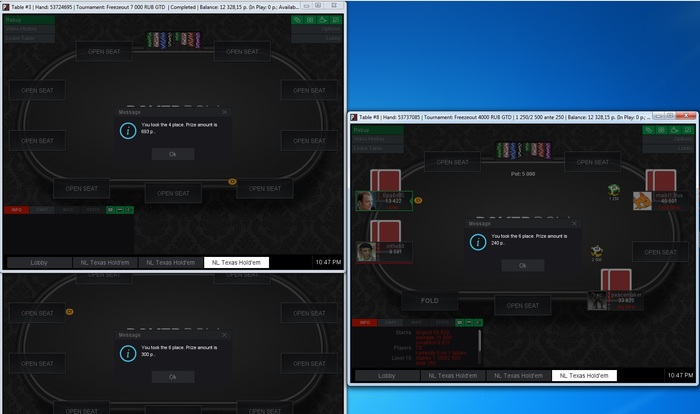This screenshot has width=700, height=414.
Task: Click Ok in Table #8 prize message
Action: (x=523, y=265)
